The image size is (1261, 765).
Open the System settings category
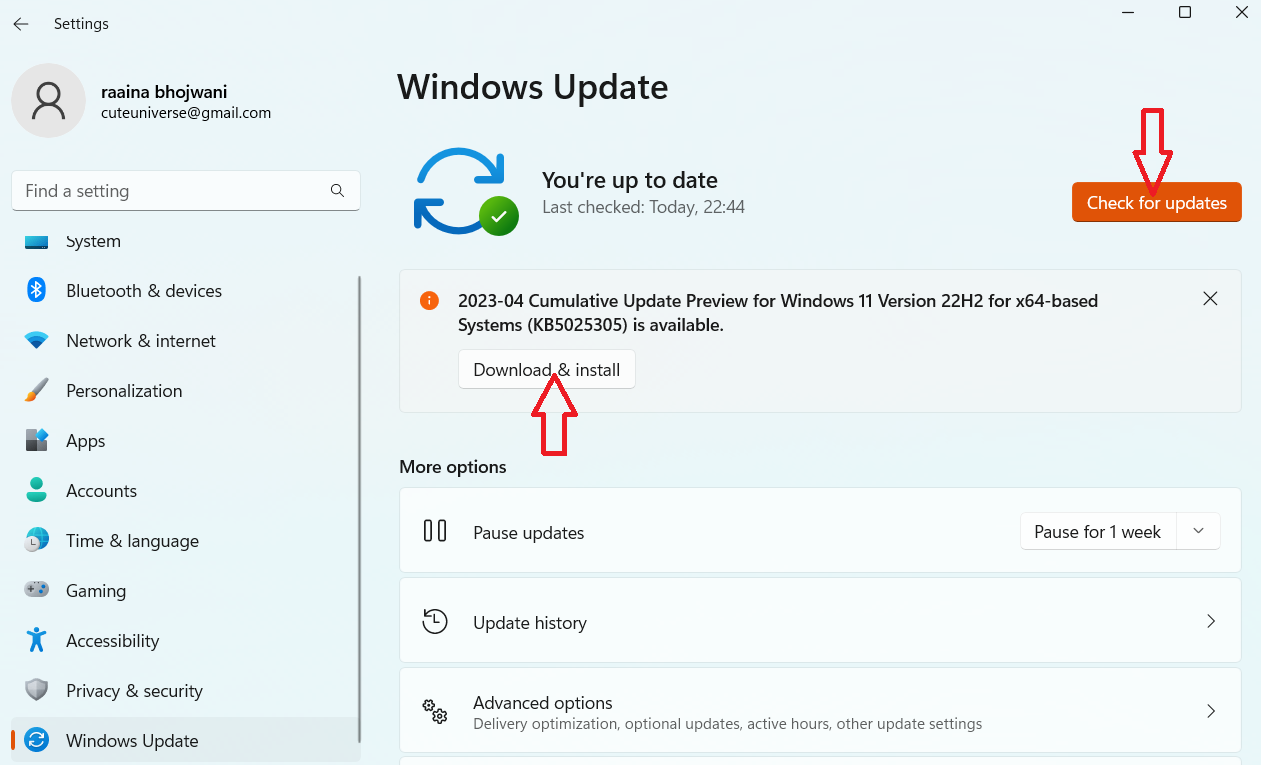click(93, 242)
